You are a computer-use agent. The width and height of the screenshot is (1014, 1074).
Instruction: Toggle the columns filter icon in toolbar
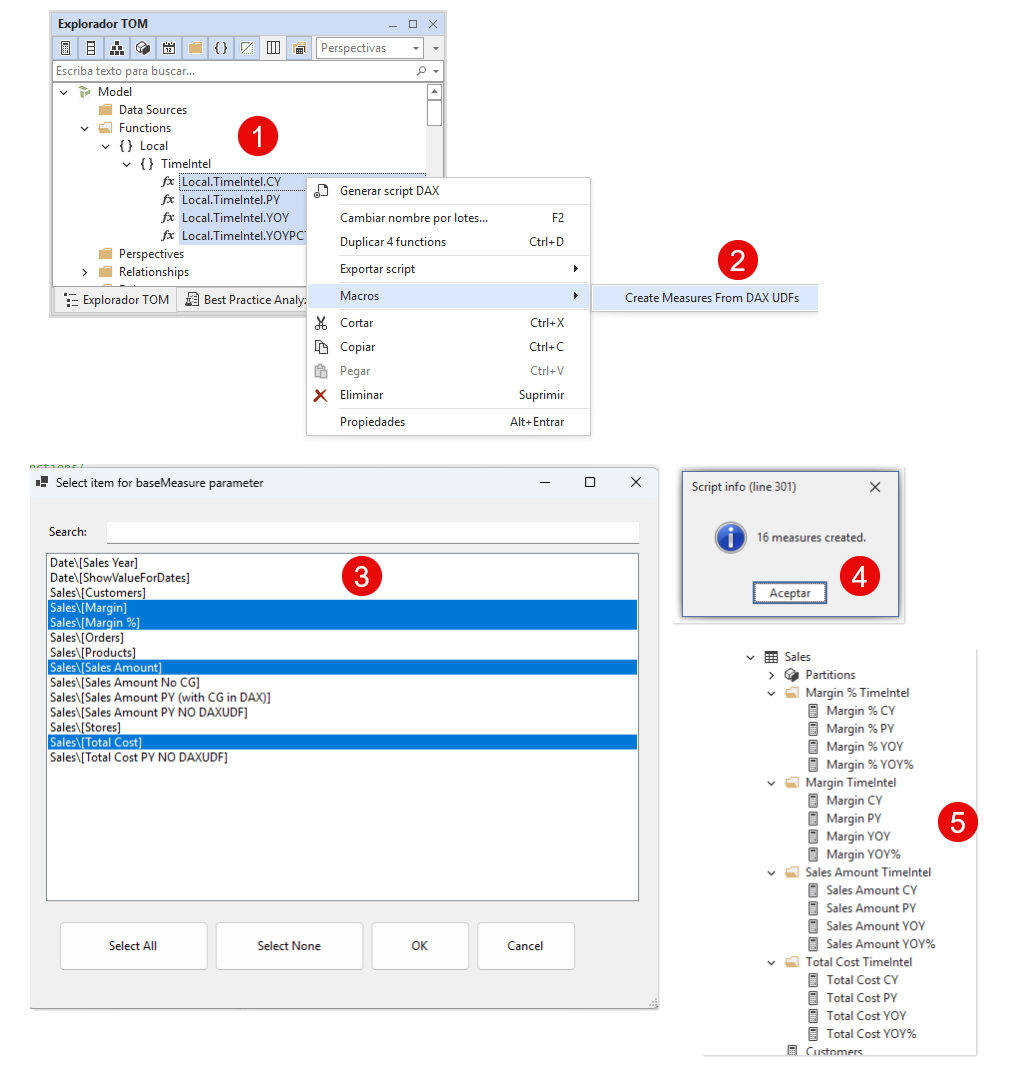point(91,48)
